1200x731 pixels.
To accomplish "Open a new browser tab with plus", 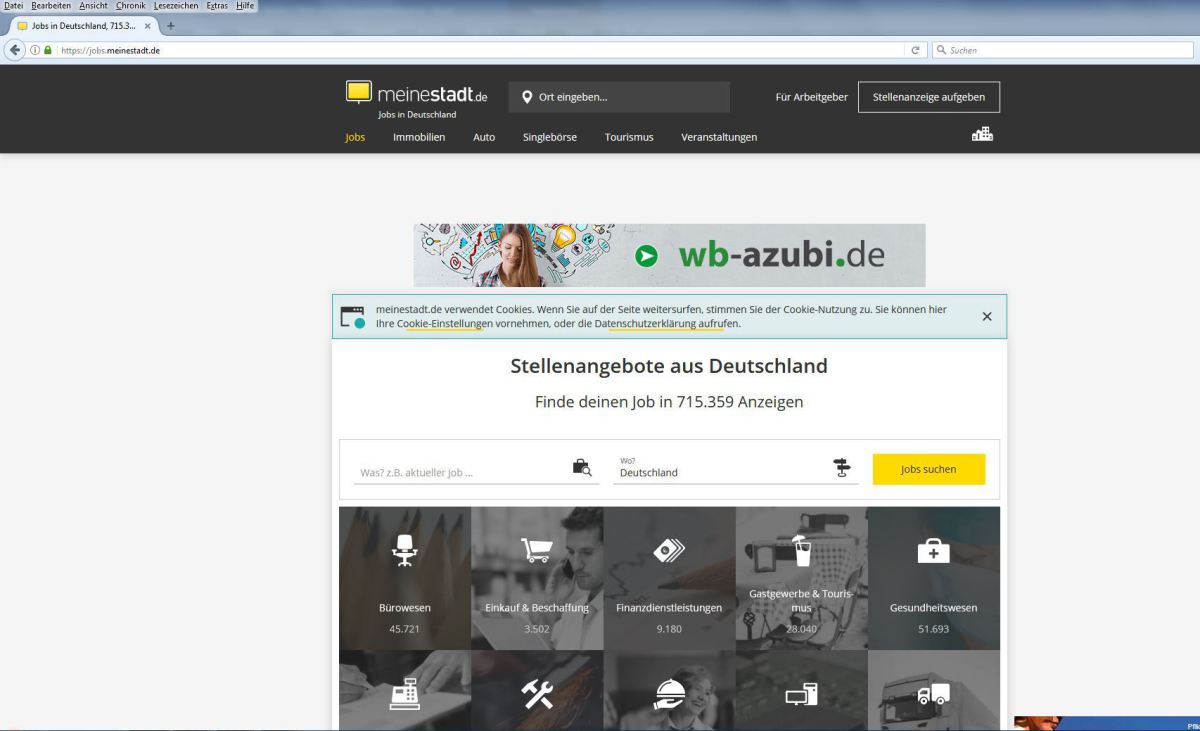I will 171,26.
